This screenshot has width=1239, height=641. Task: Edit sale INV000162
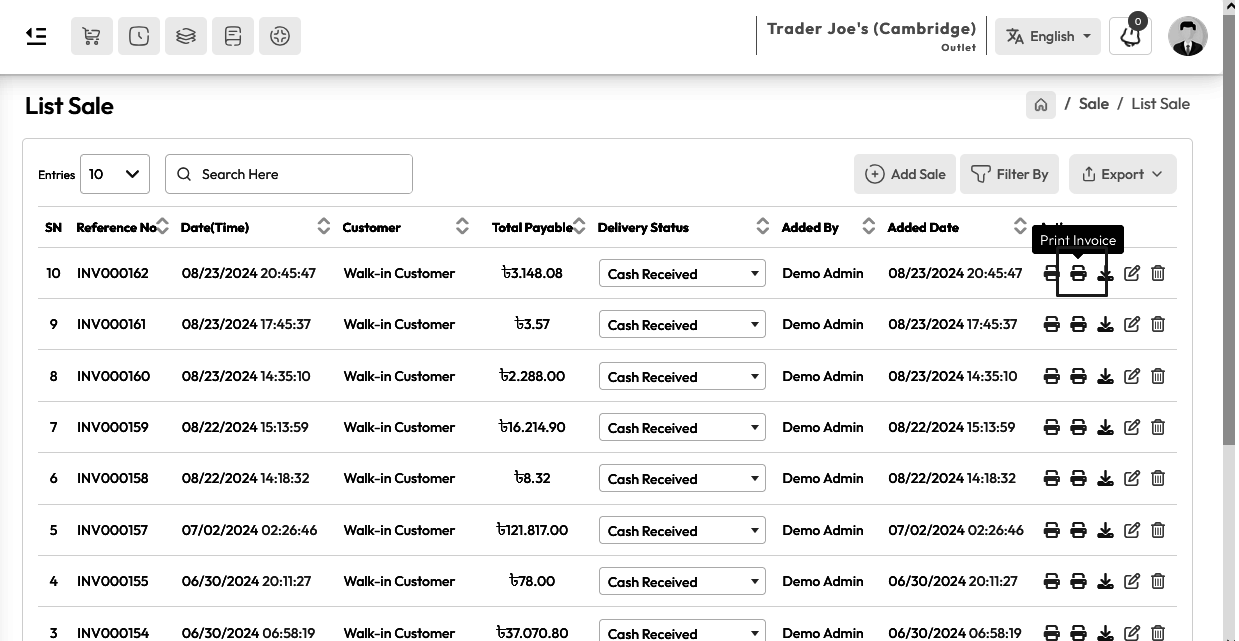click(1132, 273)
